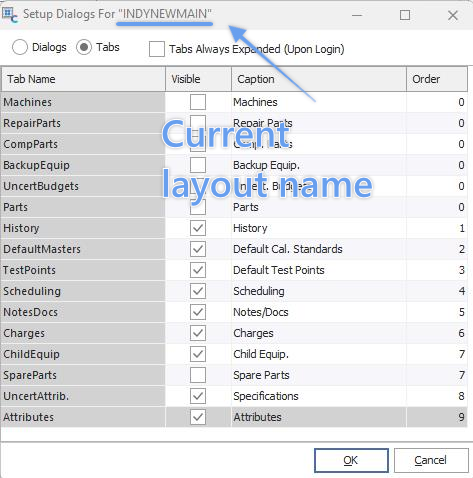Image resolution: width=473 pixels, height=478 pixels.
Task: Uncheck Visible box for ChildEquip row
Action: (198, 354)
